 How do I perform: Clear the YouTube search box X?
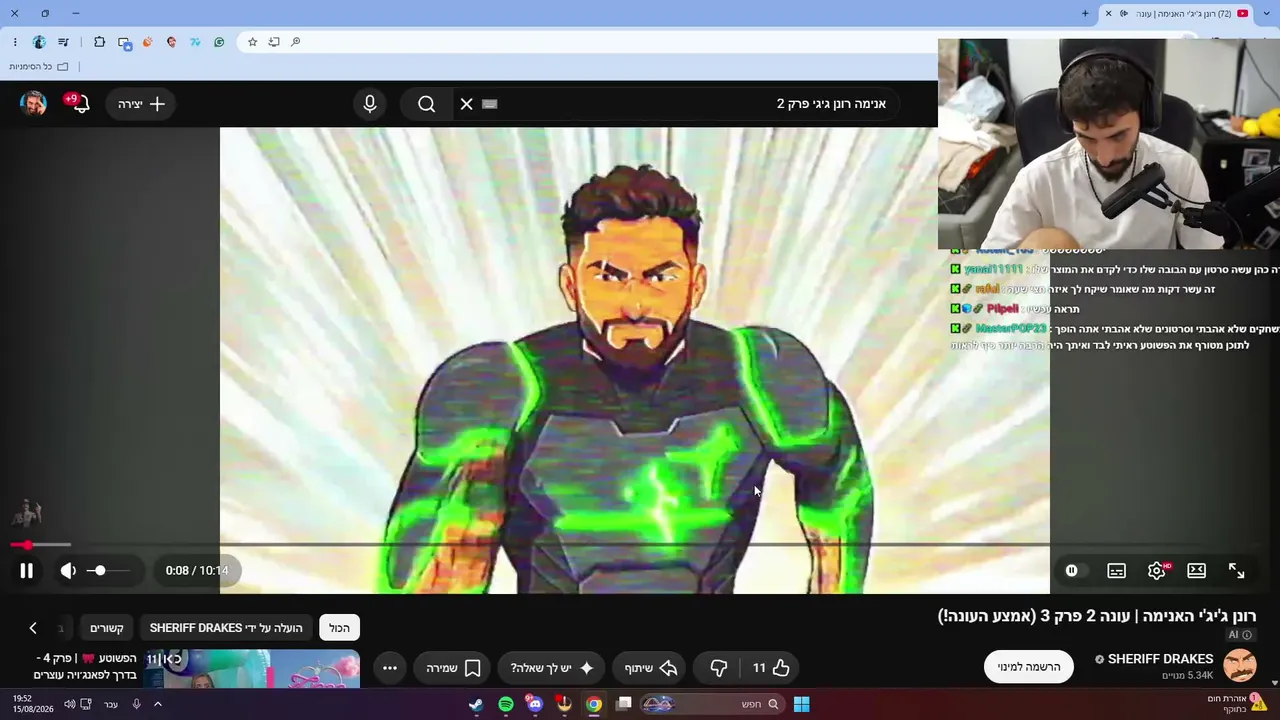pyautogui.click(x=467, y=104)
